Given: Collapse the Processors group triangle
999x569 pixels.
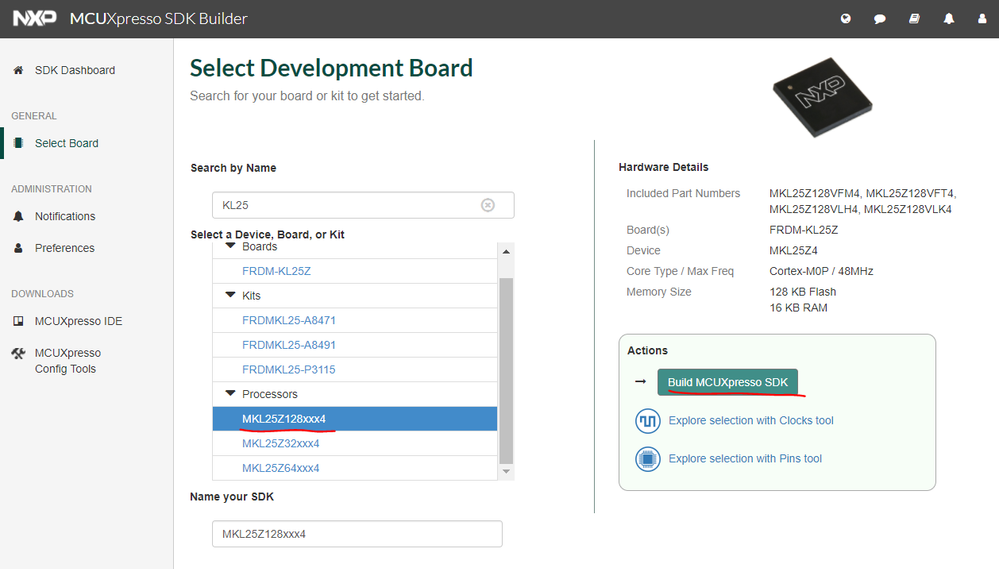Looking at the screenshot, I should pyautogui.click(x=231, y=394).
